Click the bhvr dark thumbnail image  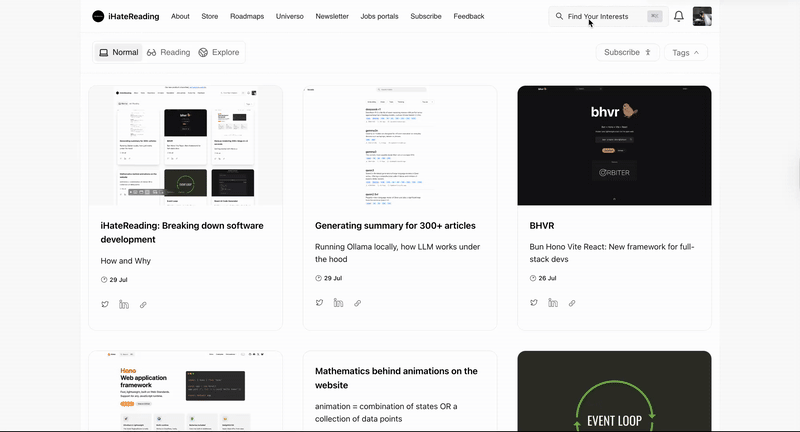[614, 146]
